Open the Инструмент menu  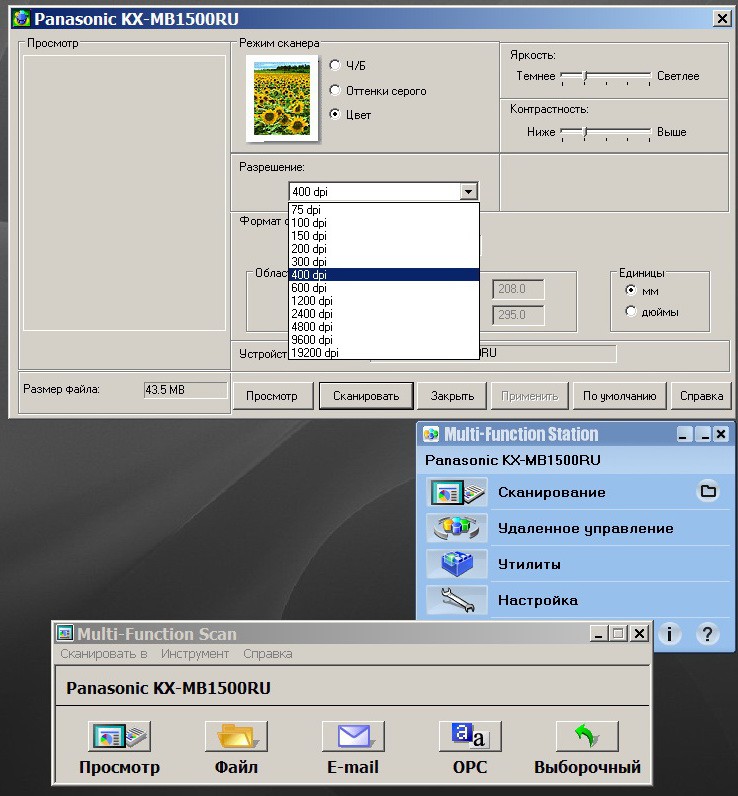tap(195, 654)
